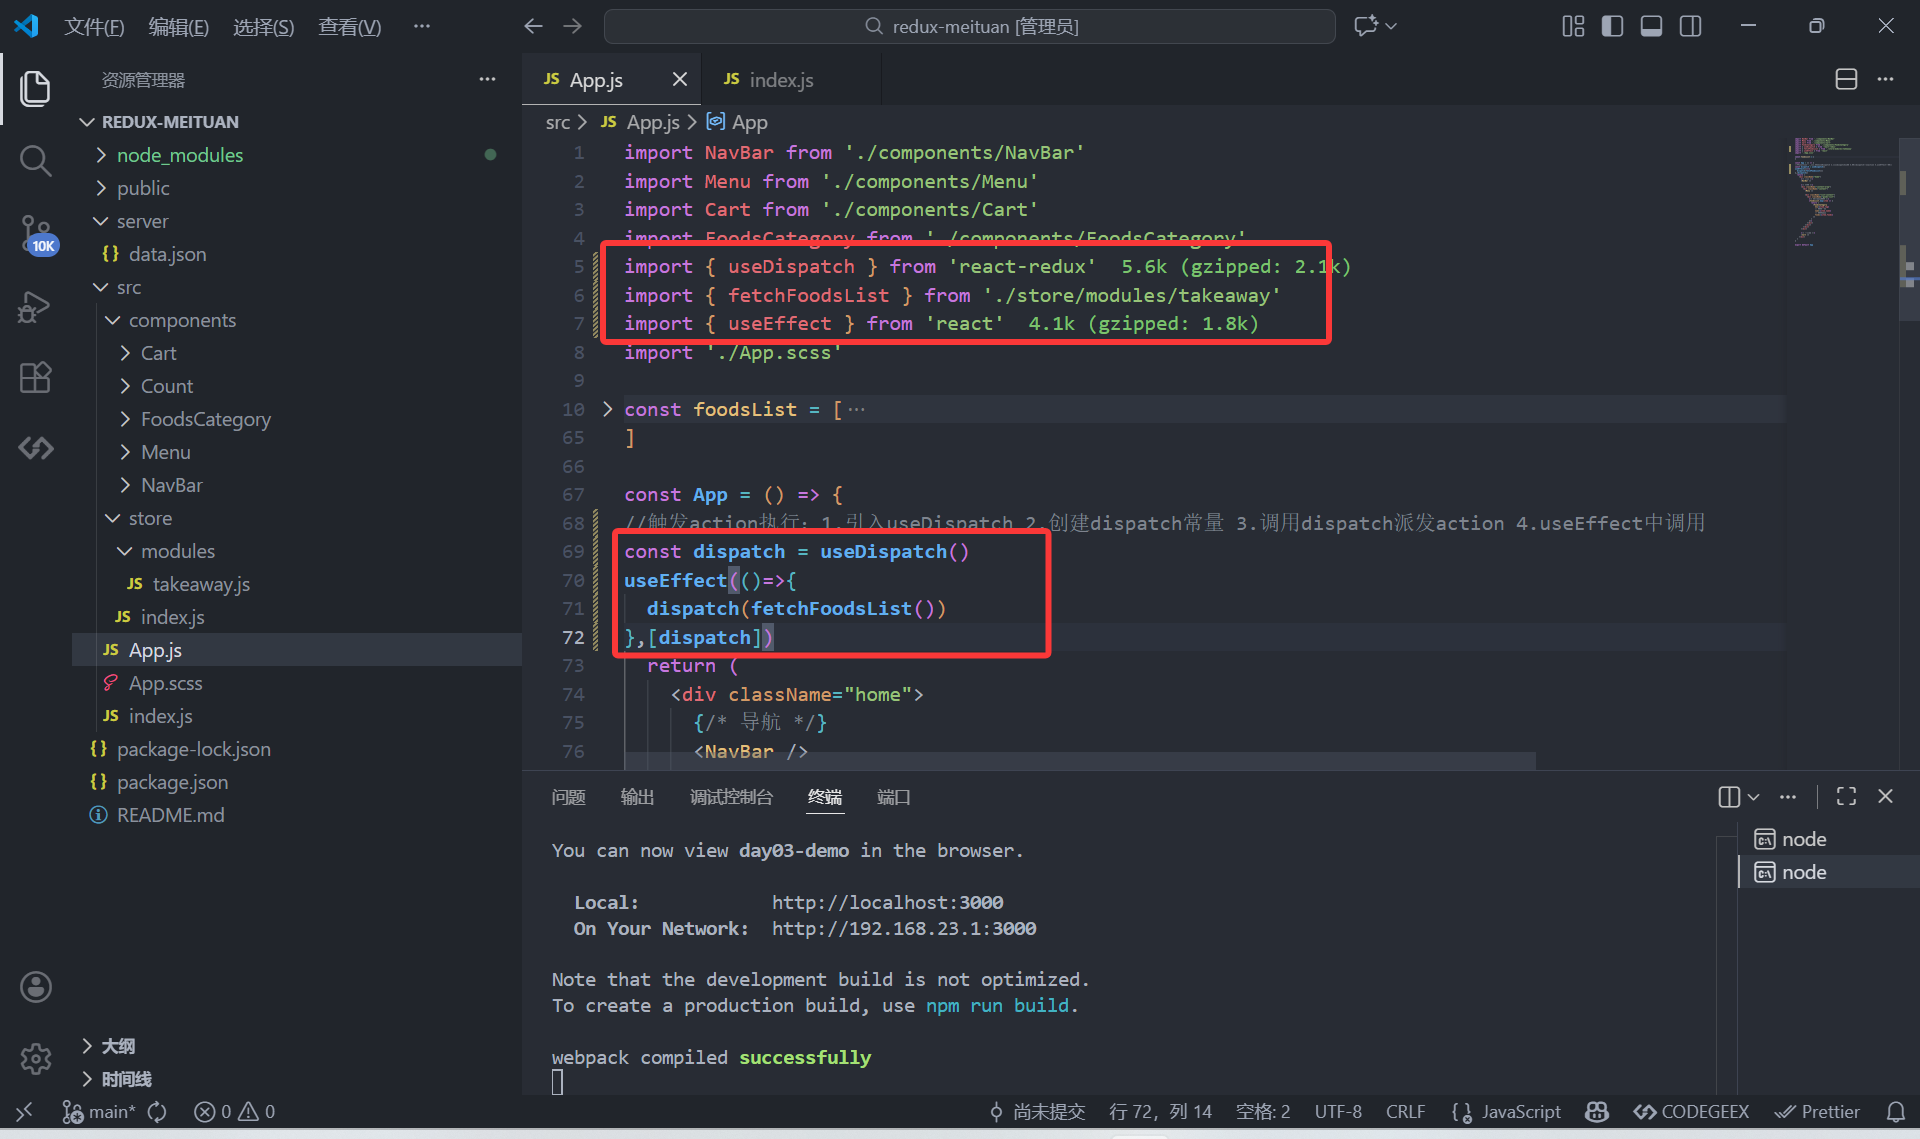
Task: Open notifications bell in status bar
Action: pyautogui.click(x=1895, y=1112)
